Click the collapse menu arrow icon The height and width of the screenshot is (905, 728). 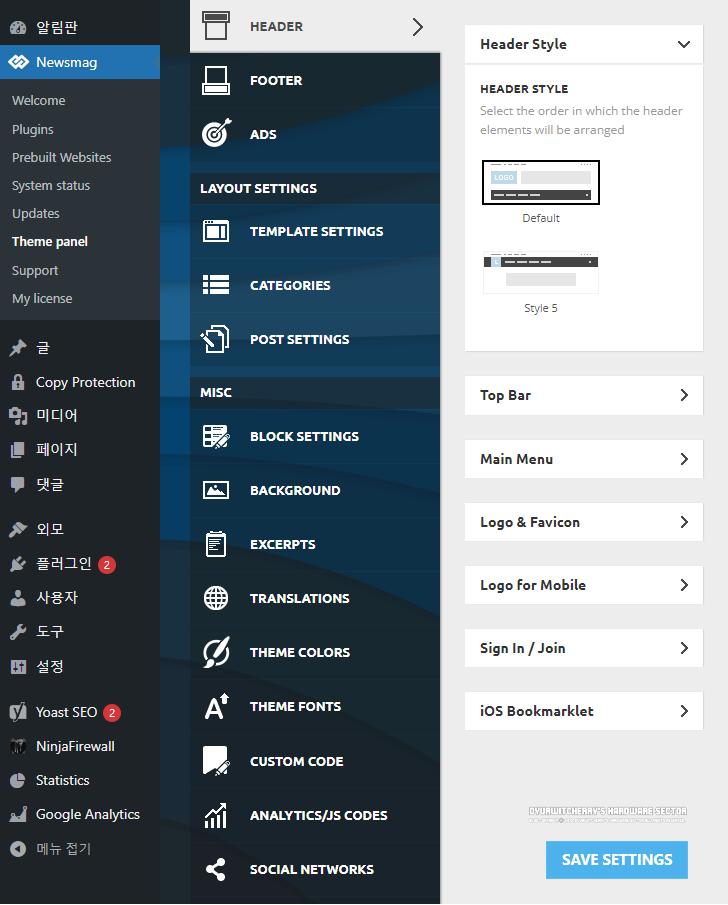[x=18, y=848]
